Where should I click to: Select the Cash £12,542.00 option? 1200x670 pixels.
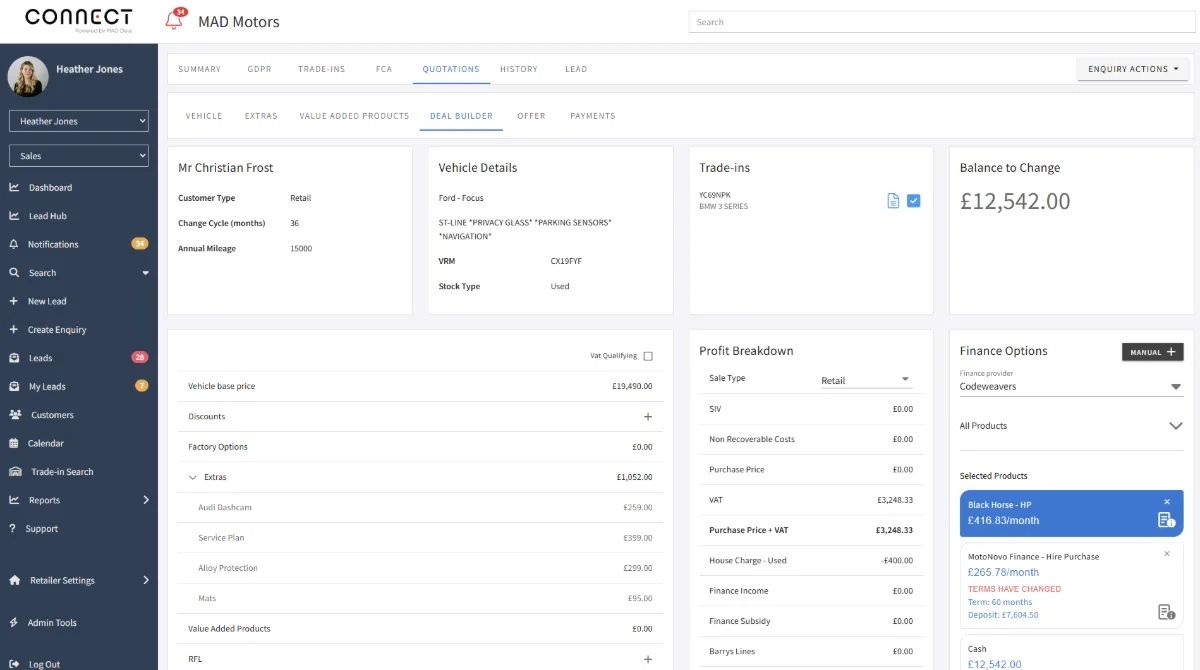pyautogui.click(x=1071, y=653)
